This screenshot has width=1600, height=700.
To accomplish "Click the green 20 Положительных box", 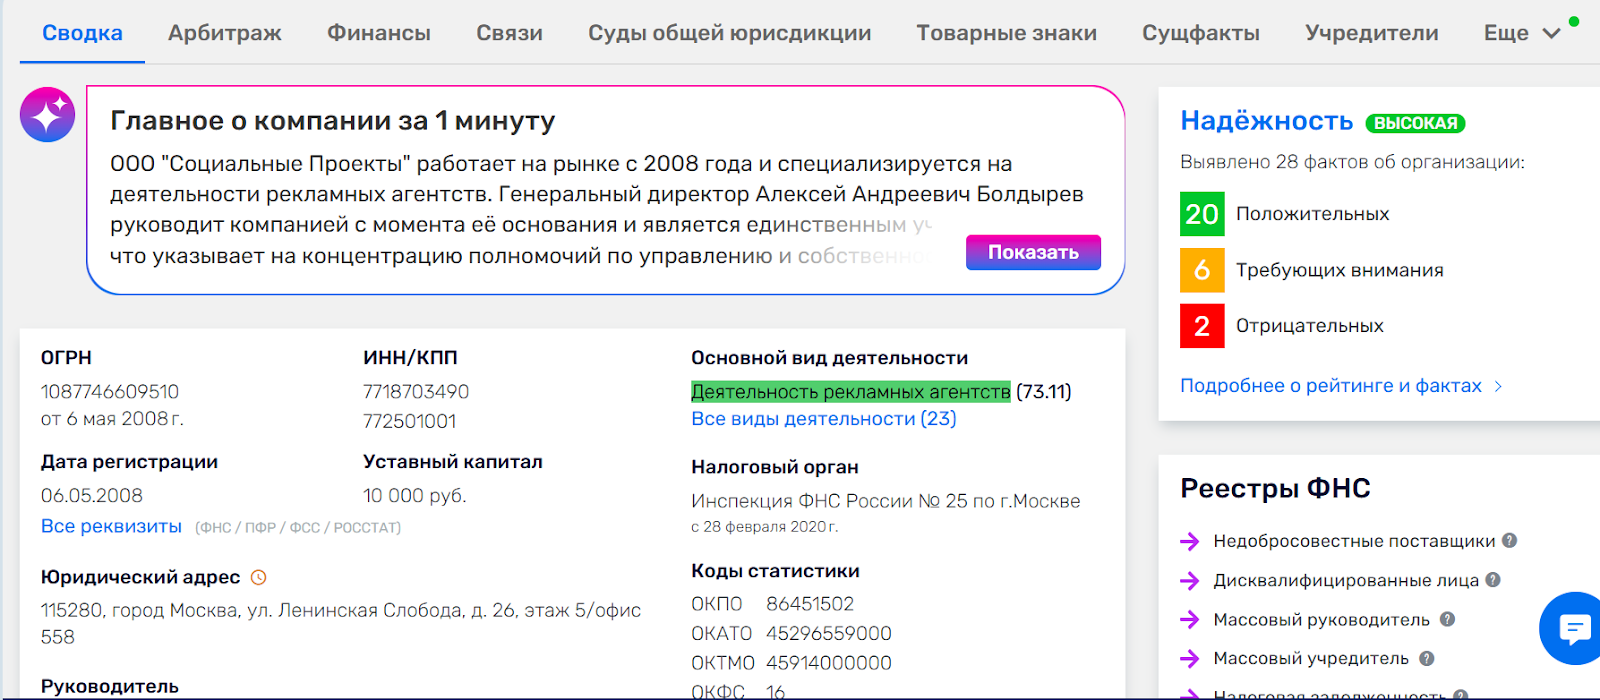I will pos(1202,214).
